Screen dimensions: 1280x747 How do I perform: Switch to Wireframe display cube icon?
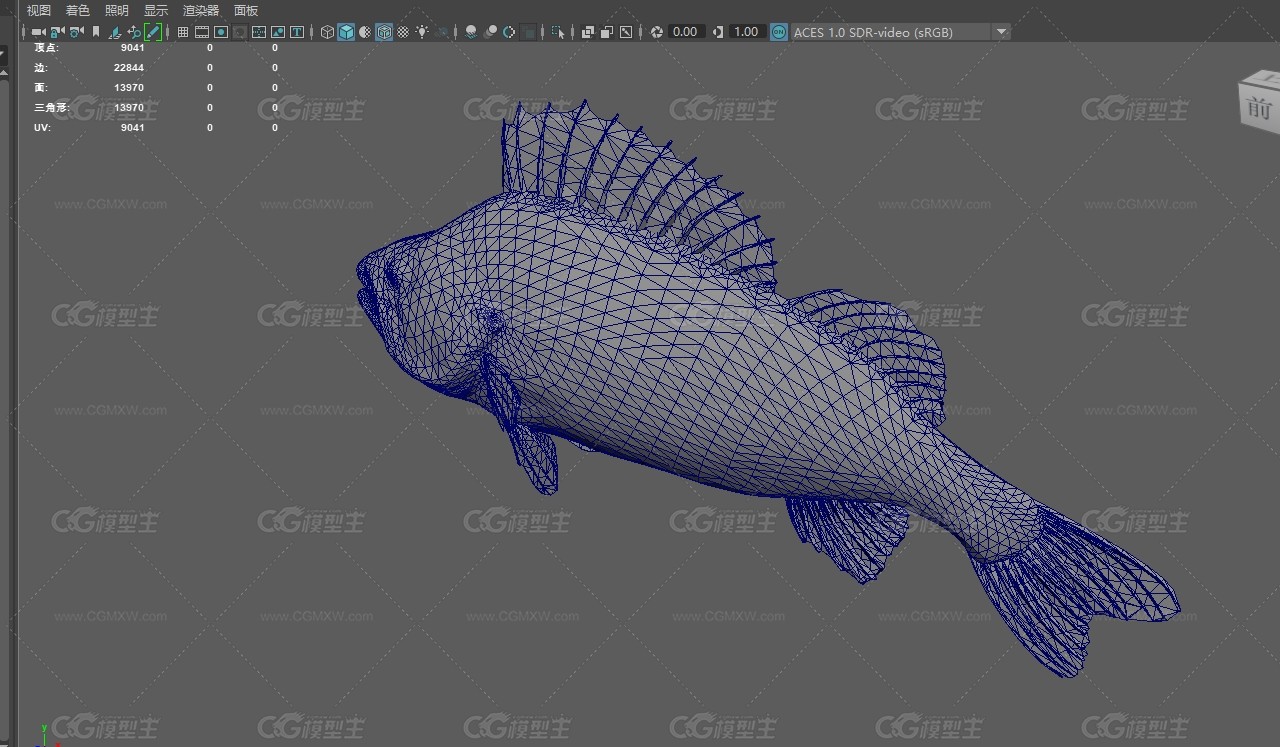point(327,32)
